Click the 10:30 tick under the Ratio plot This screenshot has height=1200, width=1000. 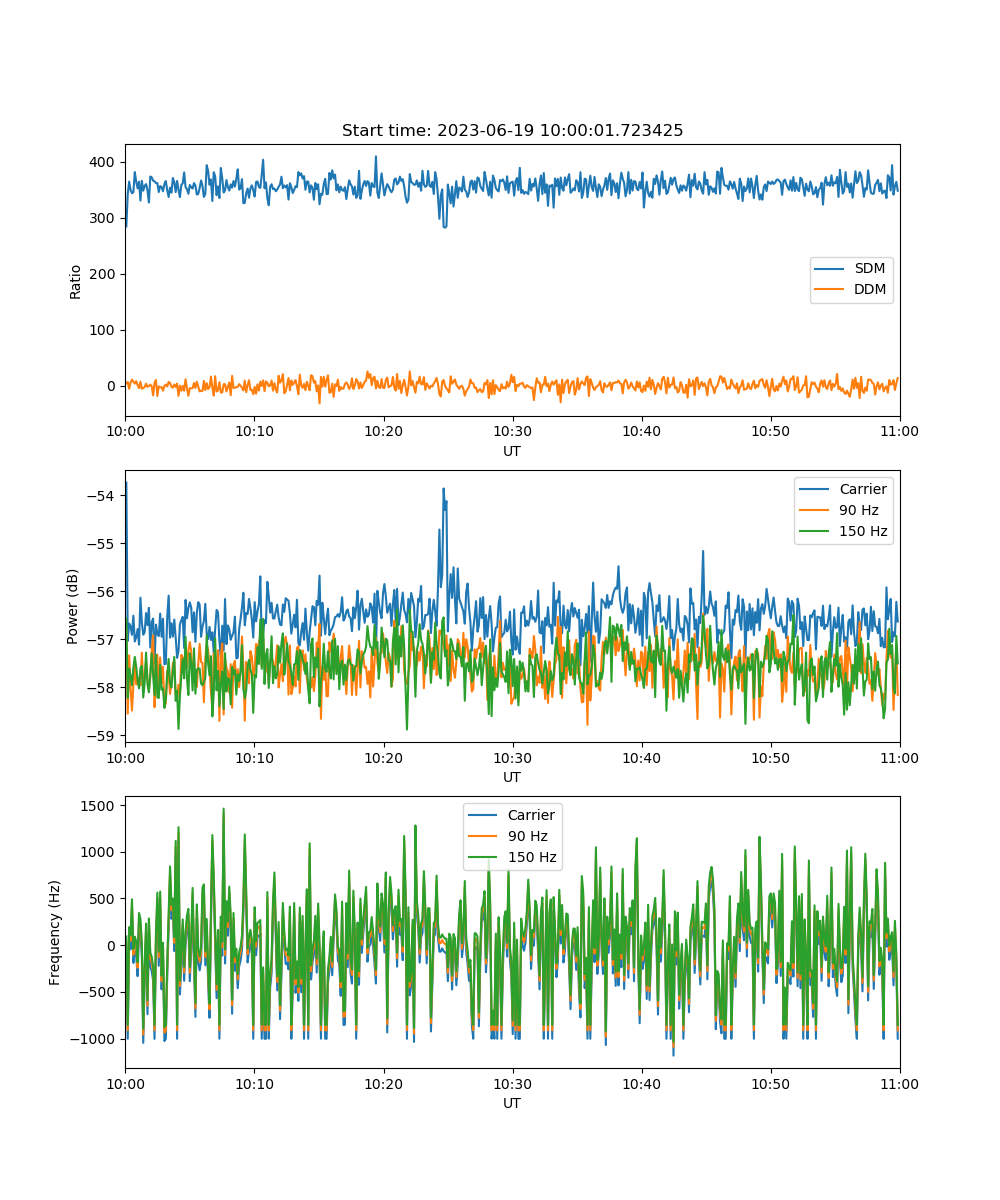(x=512, y=432)
